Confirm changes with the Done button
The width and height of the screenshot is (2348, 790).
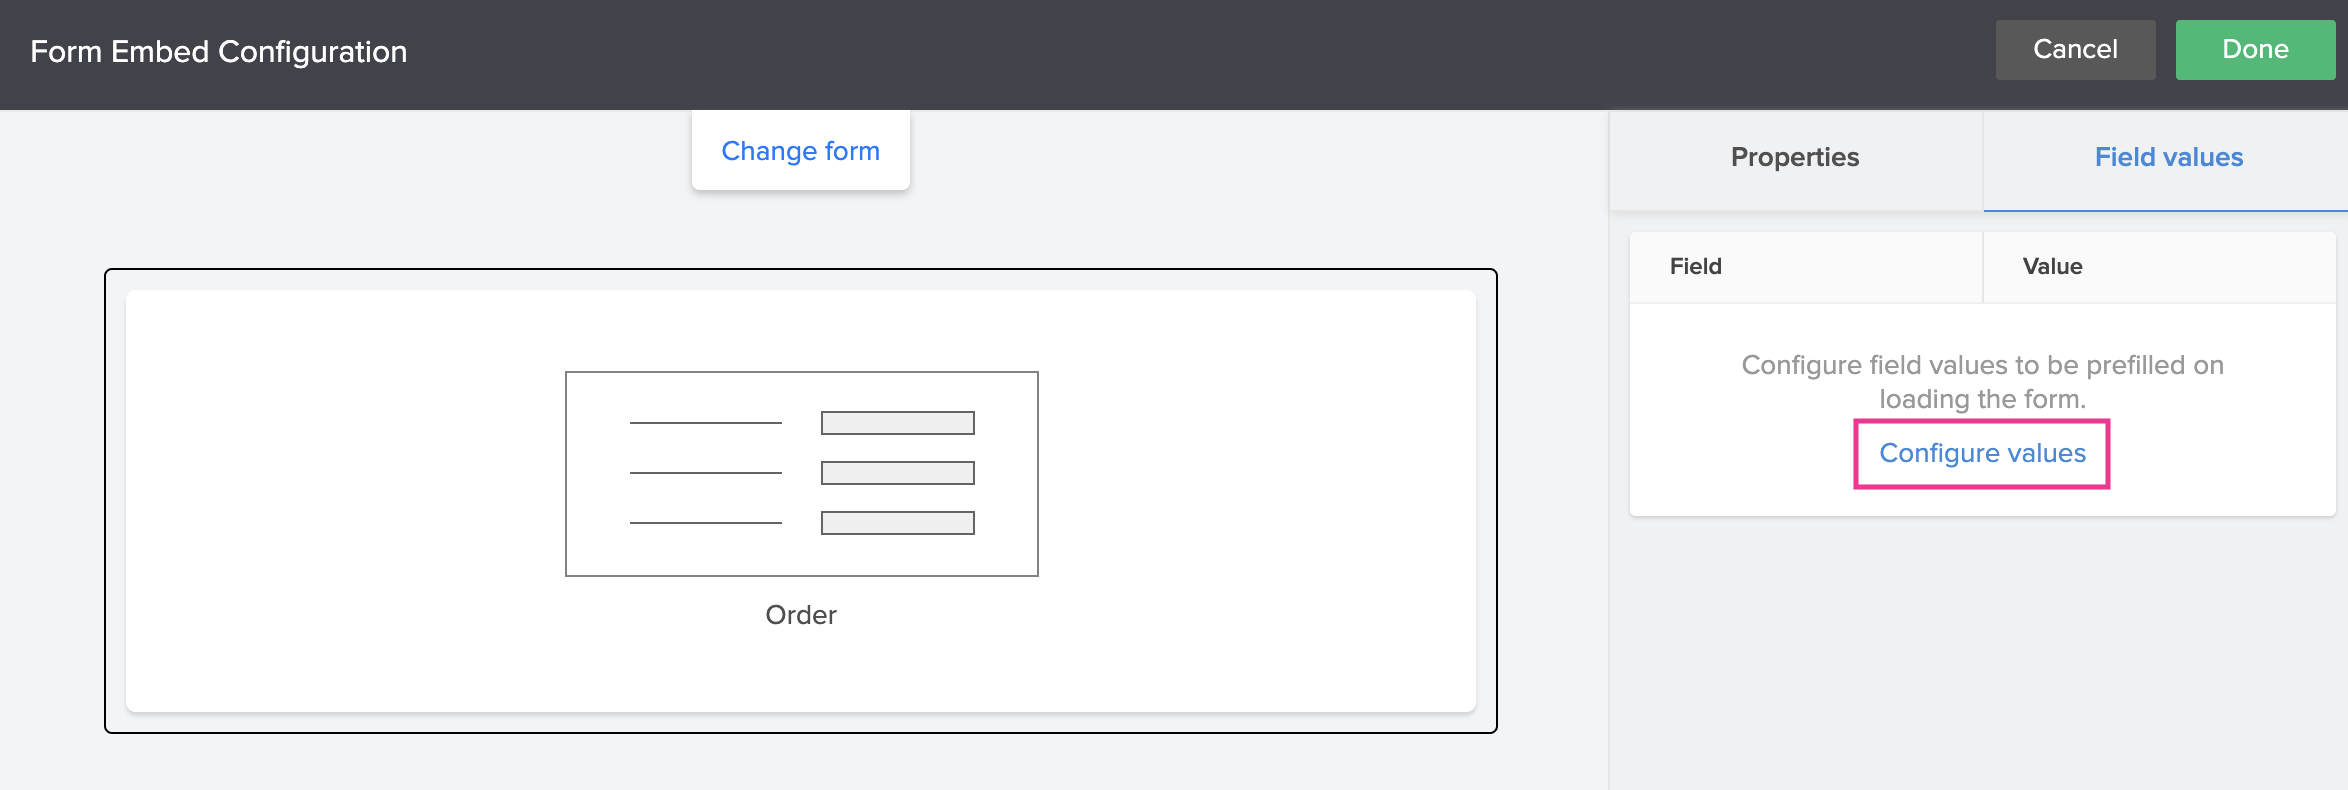[2255, 50]
